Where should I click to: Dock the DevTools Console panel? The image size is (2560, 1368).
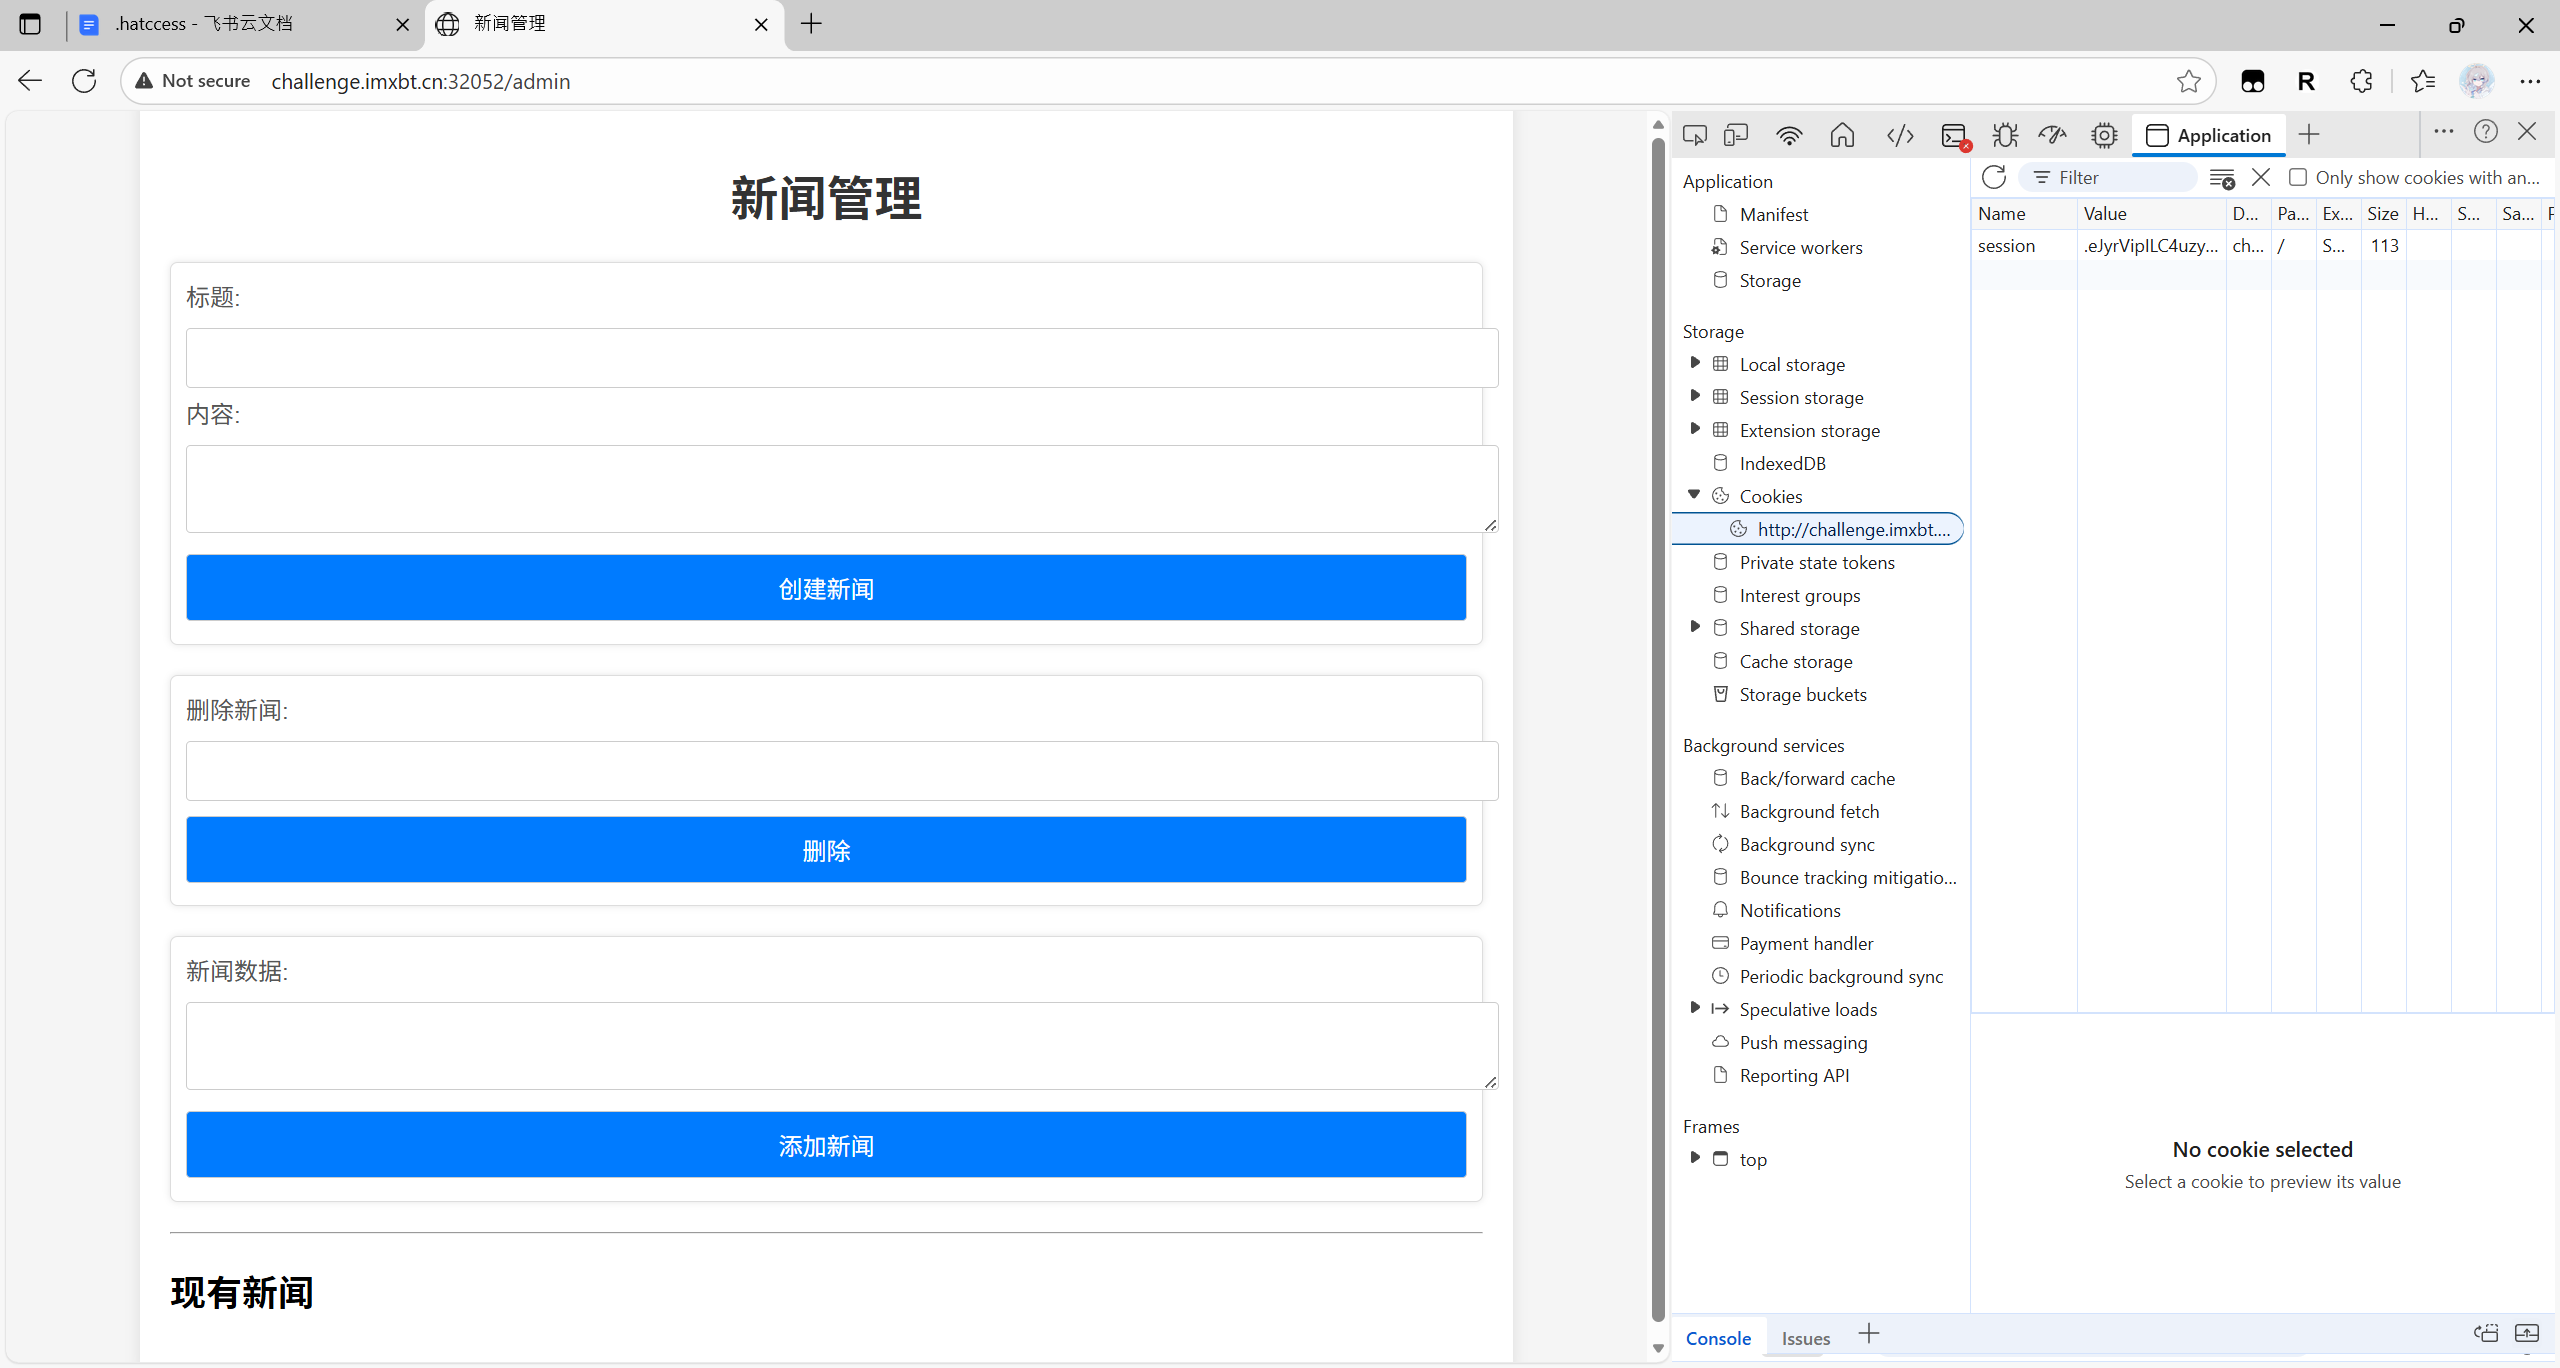(x=2486, y=1333)
